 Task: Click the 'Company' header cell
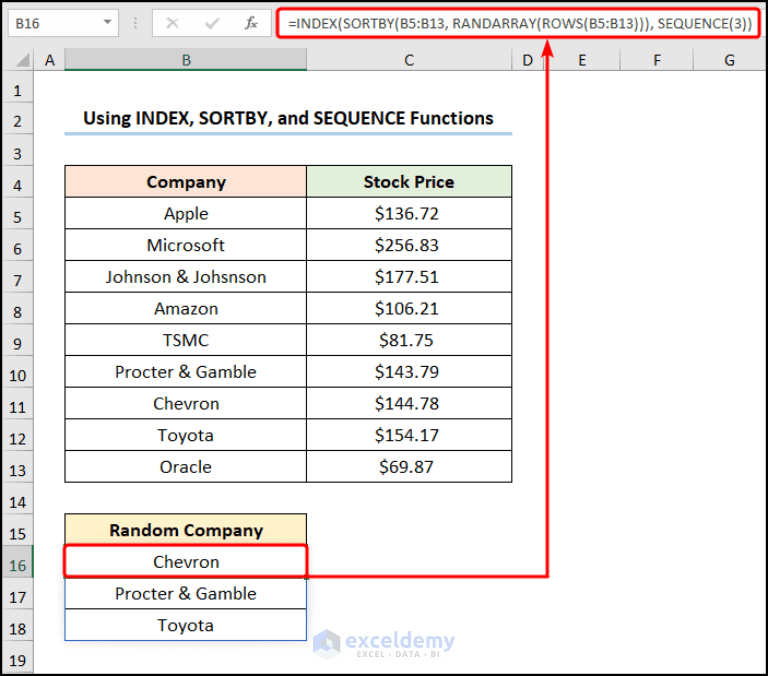(x=186, y=182)
